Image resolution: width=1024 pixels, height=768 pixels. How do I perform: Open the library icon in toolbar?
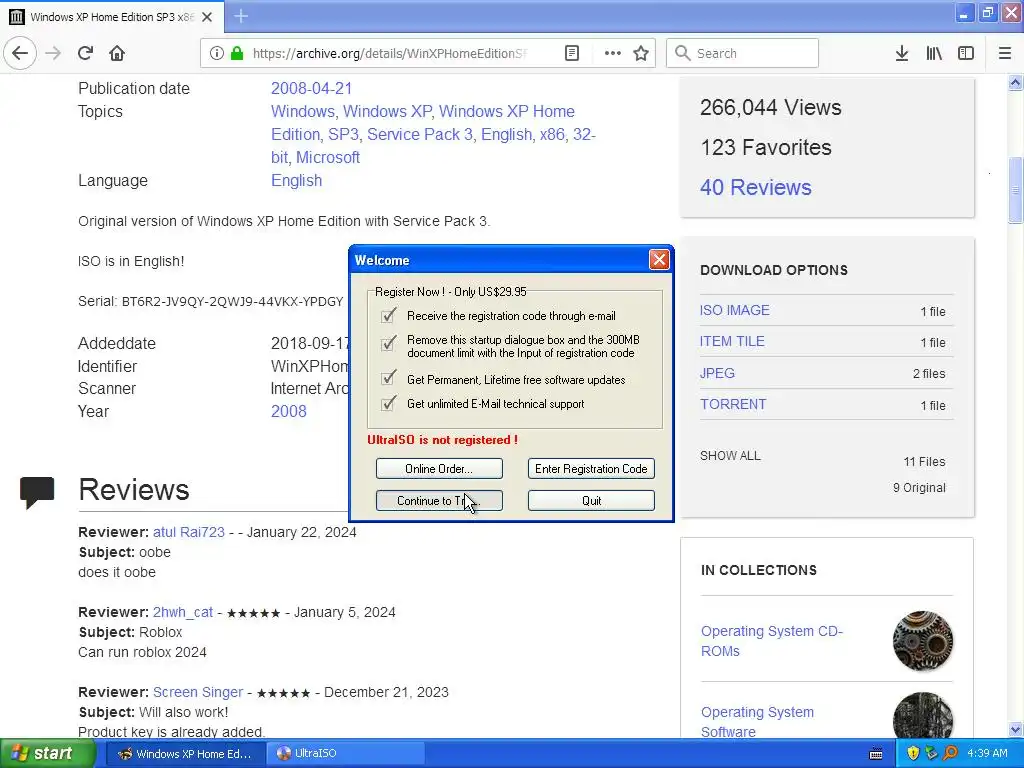[x=934, y=53]
